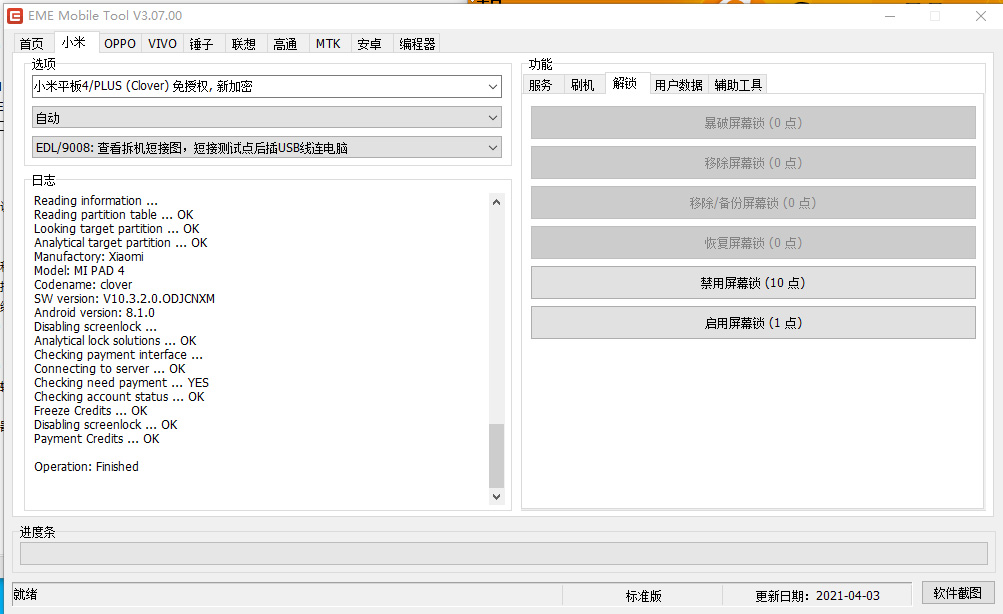The image size is (1003, 614).
Task: Click the log scrollbar thumb
Action: point(496,455)
